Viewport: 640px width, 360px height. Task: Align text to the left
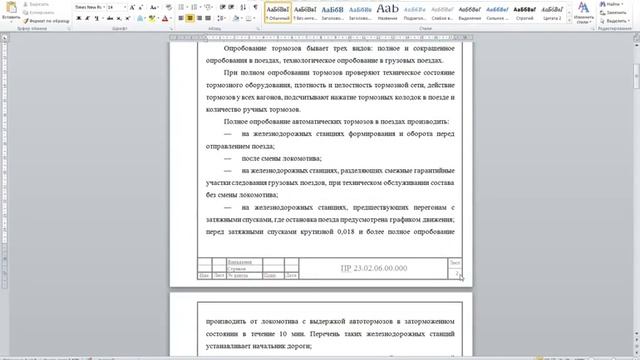click(x=181, y=18)
